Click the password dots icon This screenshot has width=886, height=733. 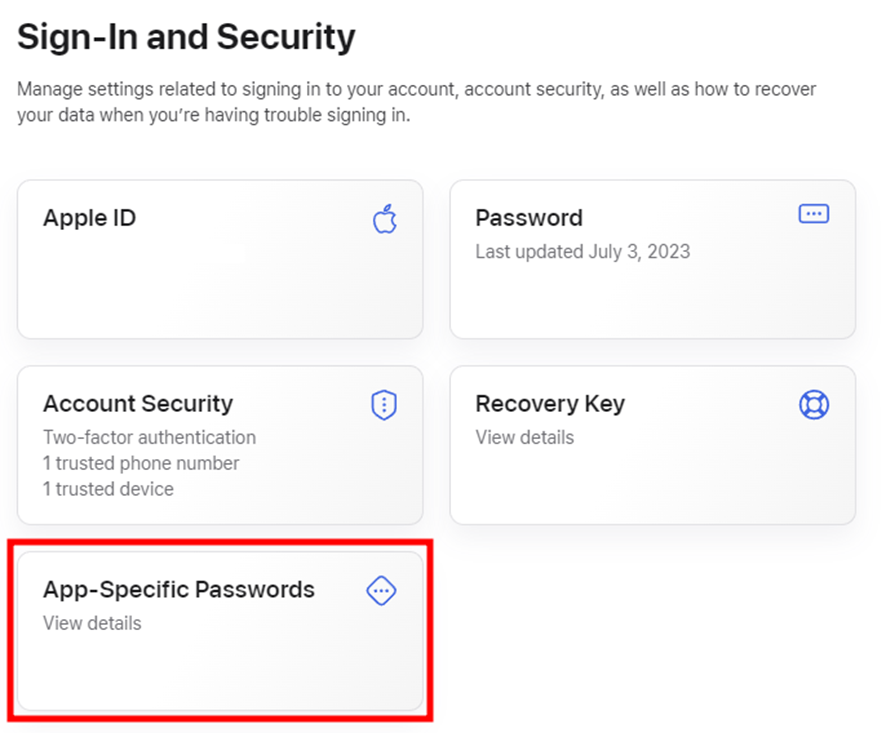pos(814,214)
